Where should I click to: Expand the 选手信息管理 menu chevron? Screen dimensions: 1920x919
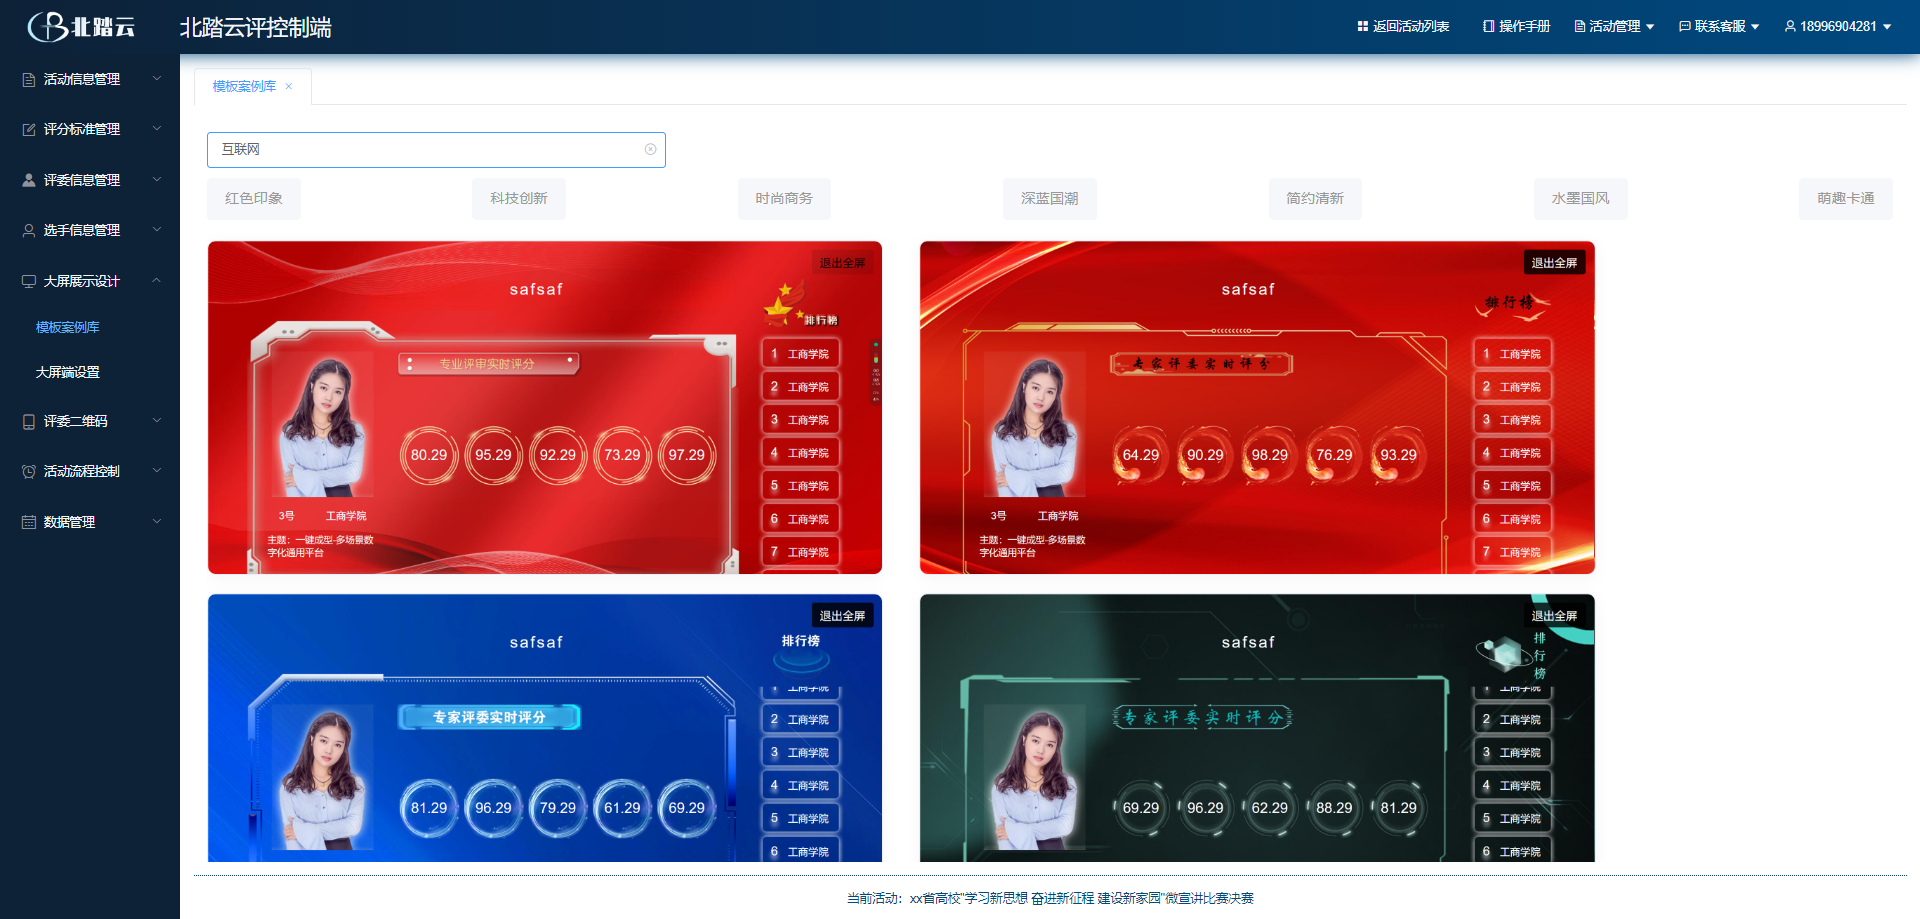[x=157, y=229]
